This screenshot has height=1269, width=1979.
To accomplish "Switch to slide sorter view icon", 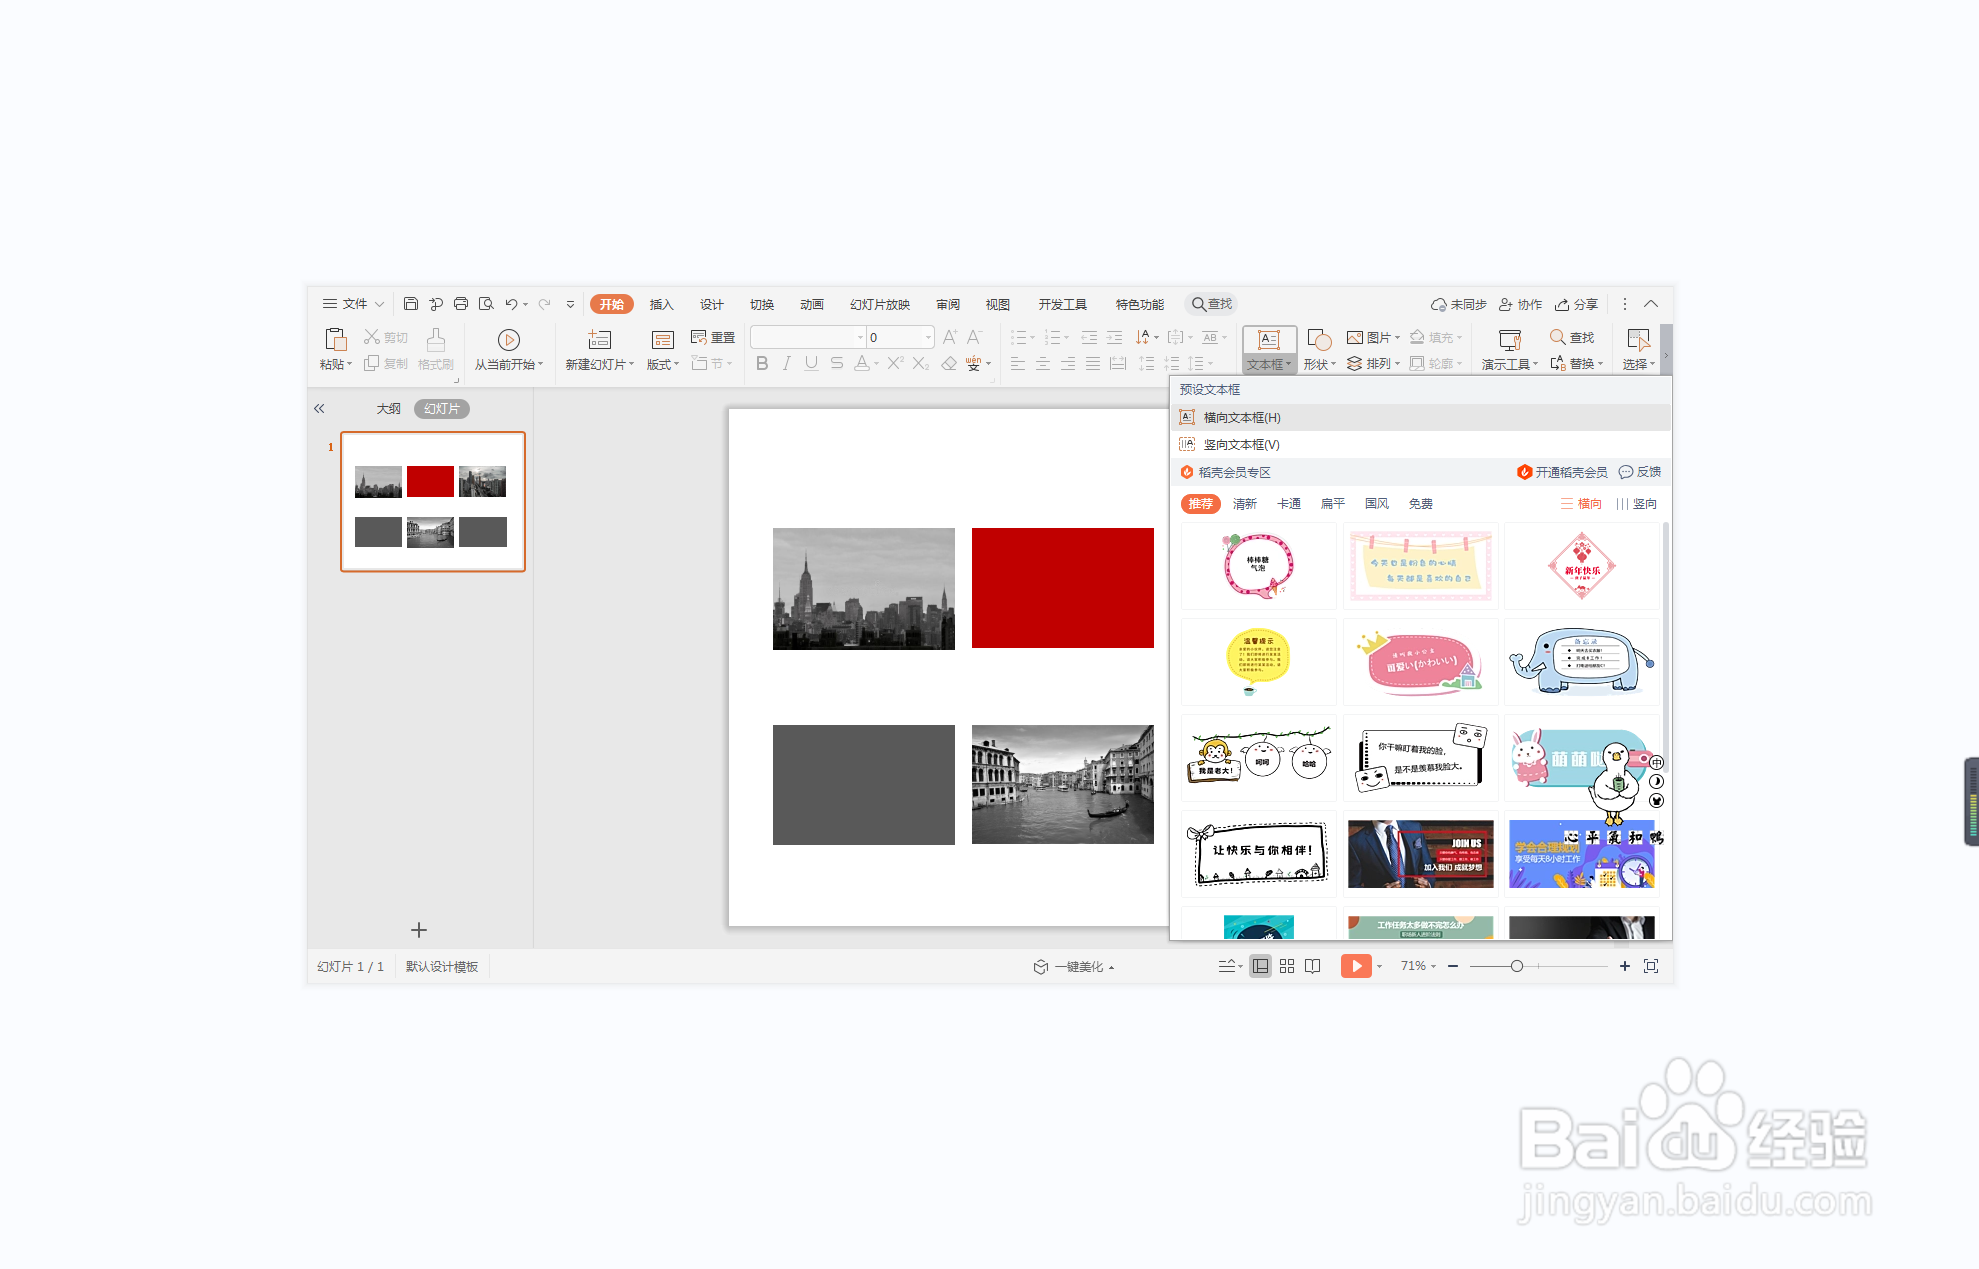I will (x=1287, y=966).
